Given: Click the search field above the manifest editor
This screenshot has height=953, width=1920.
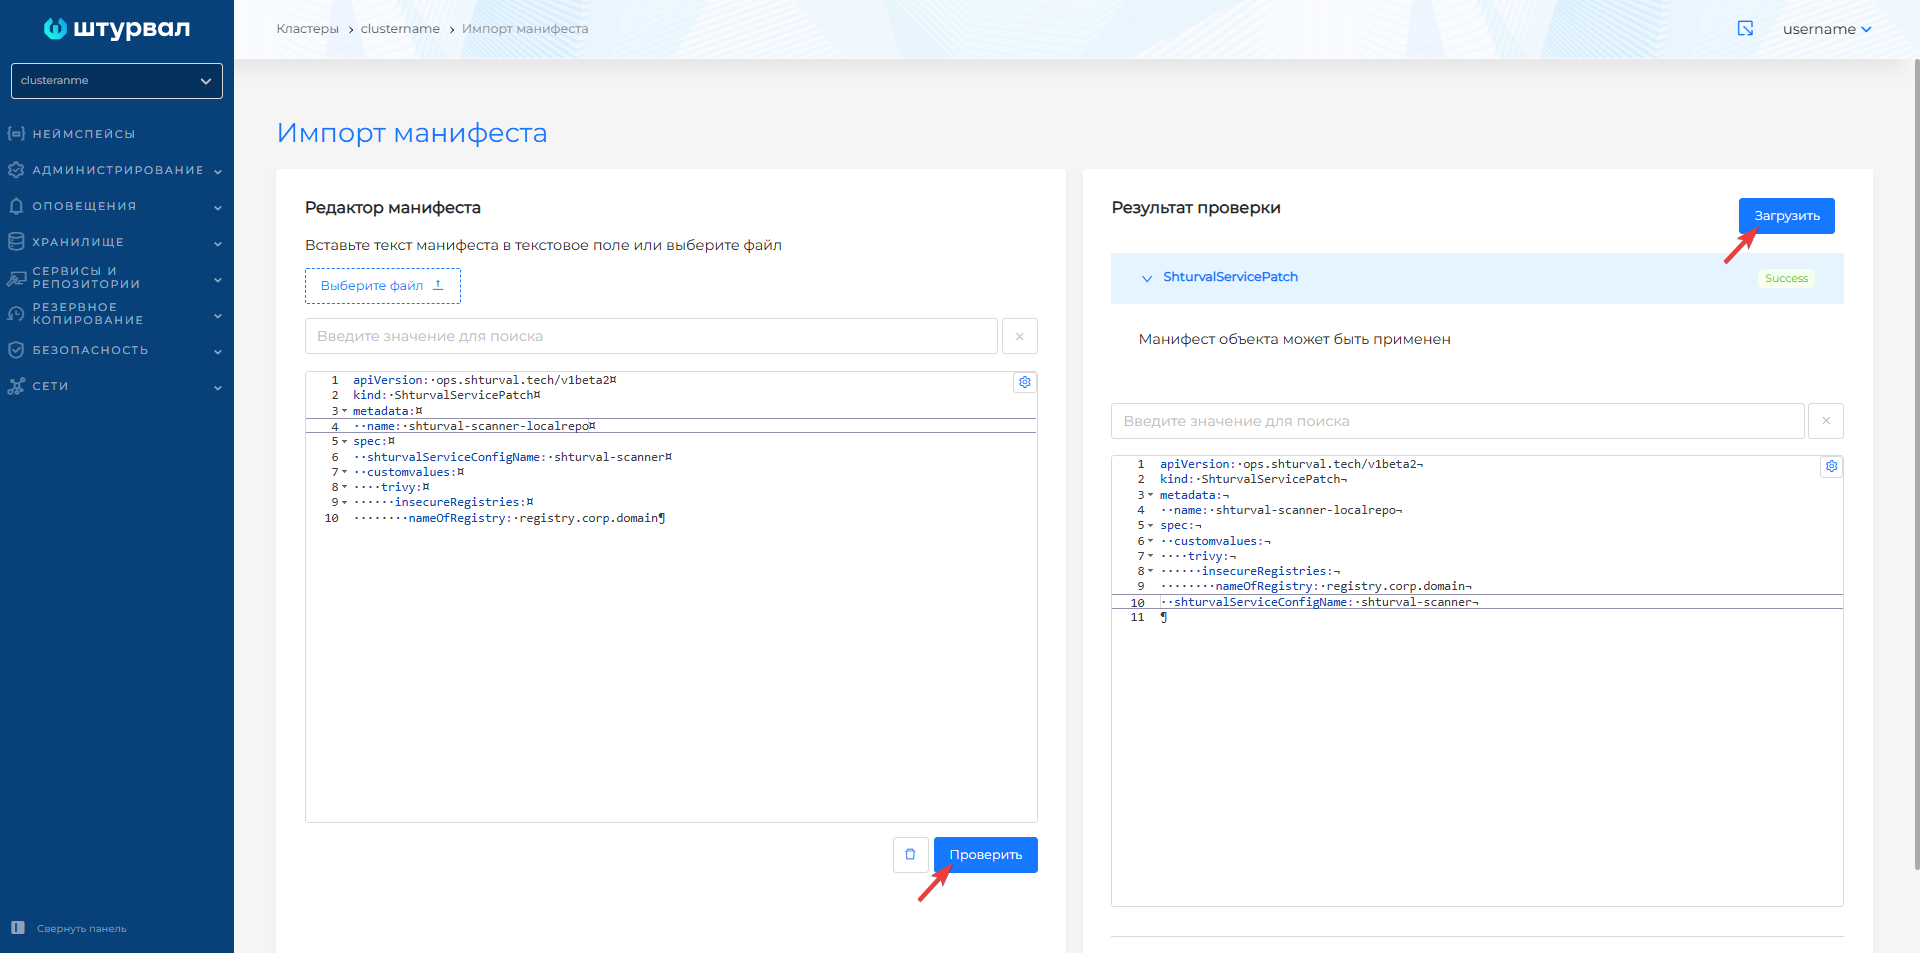Looking at the screenshot, I should click(x=650, y=335).
